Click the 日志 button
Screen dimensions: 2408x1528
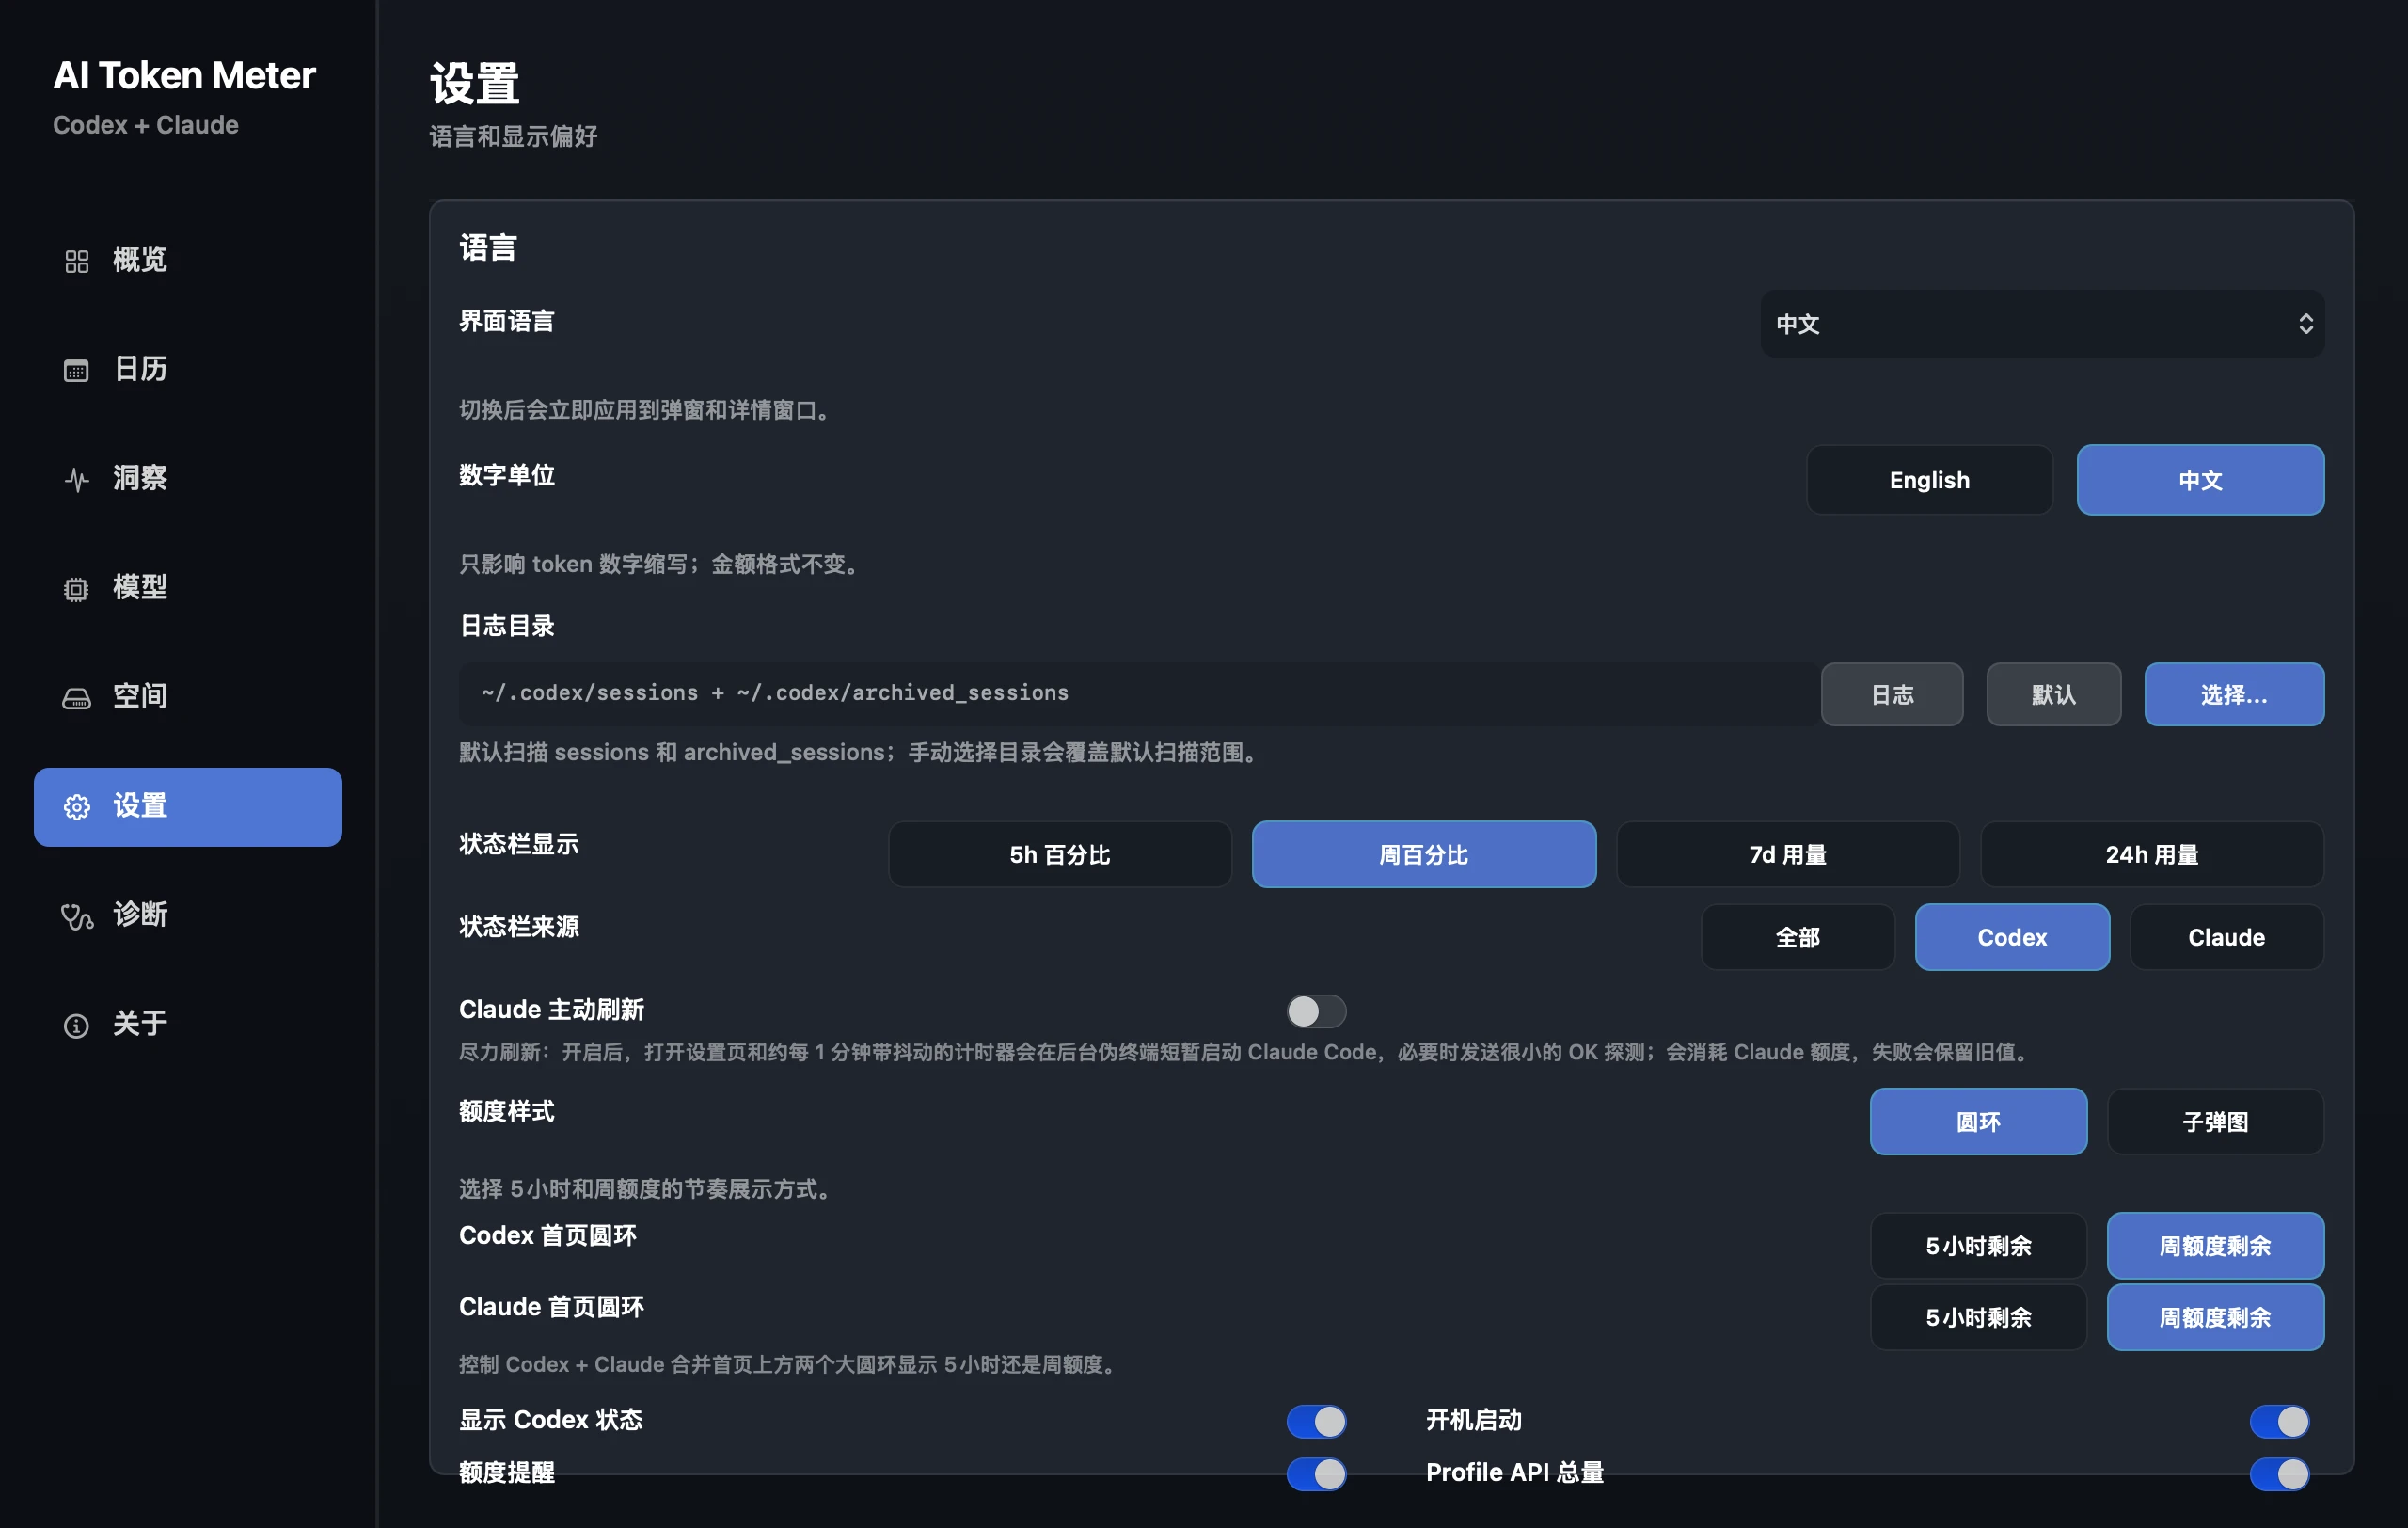tap(1892, 694)
